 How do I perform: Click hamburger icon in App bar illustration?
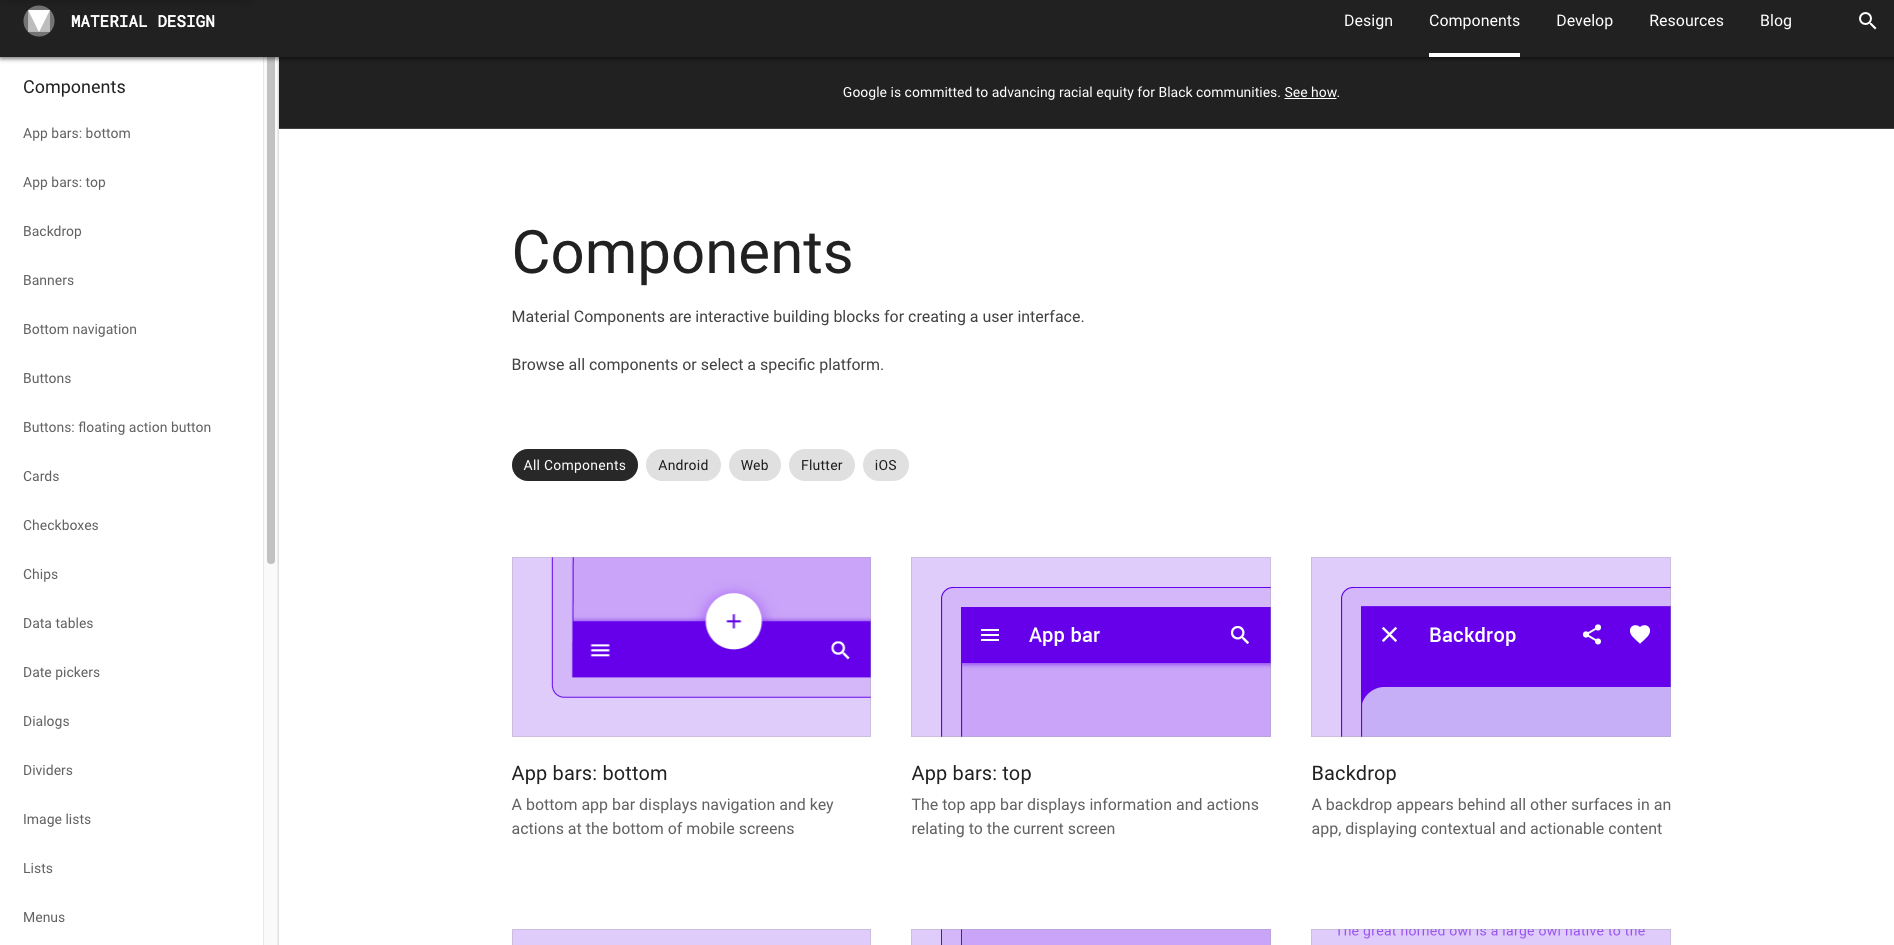point(990,635)
